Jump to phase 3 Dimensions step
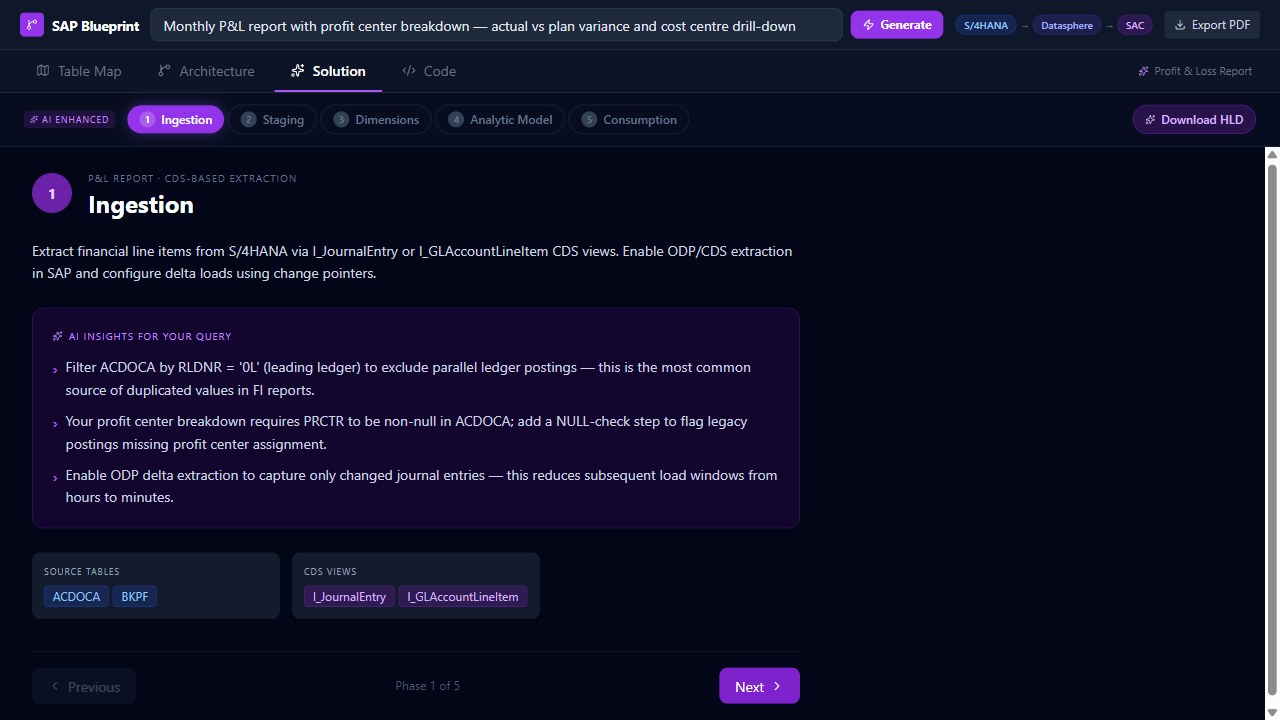Image resolution: width=1280 pixels, height=720 pixels. (x=376, y=120)
